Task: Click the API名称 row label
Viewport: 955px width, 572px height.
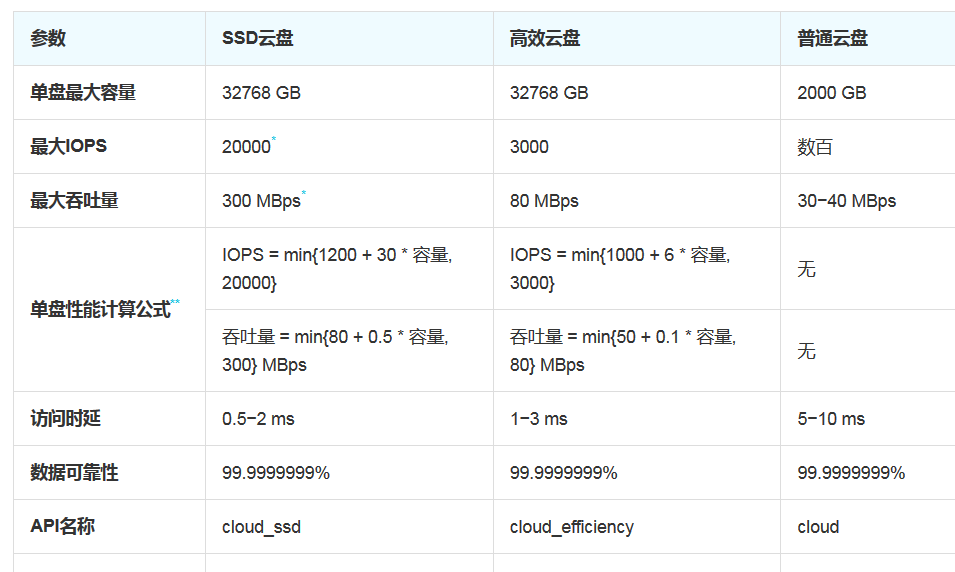Action: coord(63,526)
